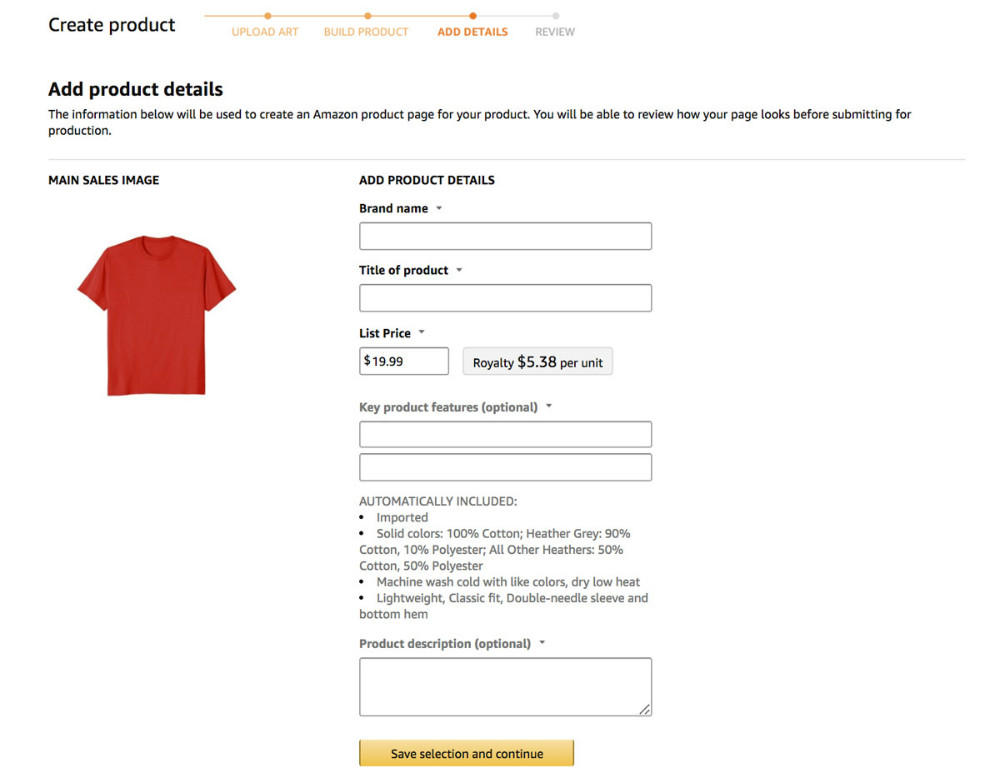Go back to the BUILD PRODUCT step
The height and width of the screenshot is (778, 1000).
pyautogui.click(x=366, y=32)
